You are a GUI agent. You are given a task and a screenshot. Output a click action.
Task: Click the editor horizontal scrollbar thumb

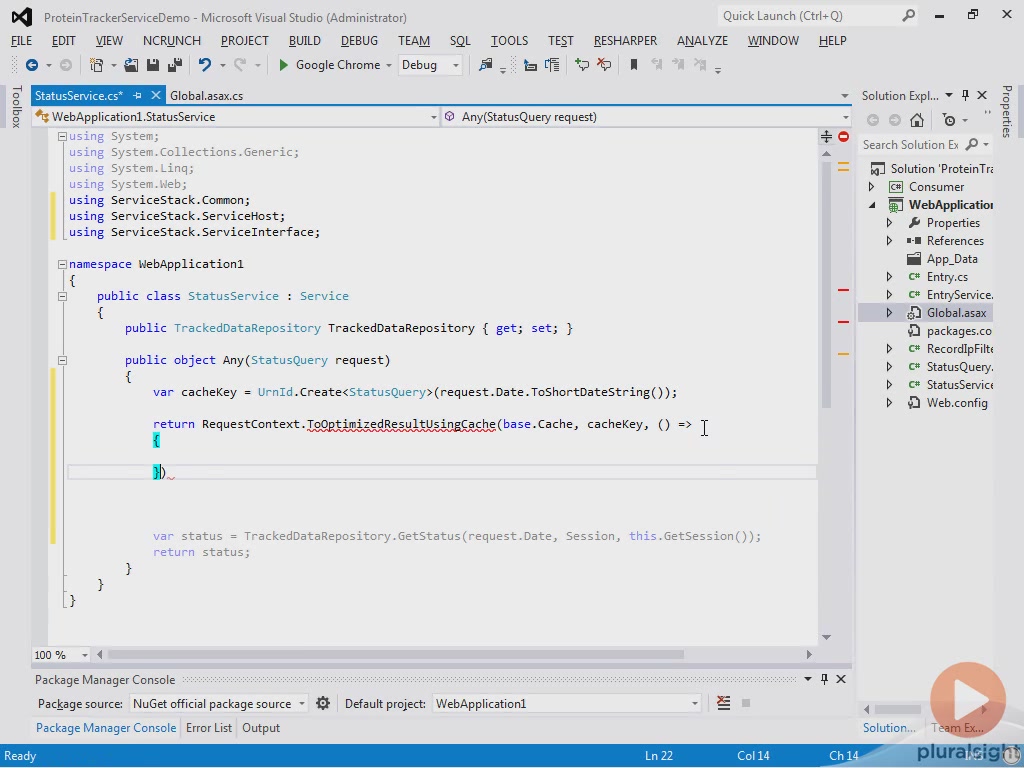pyautogui.click(x=396, y=654)
